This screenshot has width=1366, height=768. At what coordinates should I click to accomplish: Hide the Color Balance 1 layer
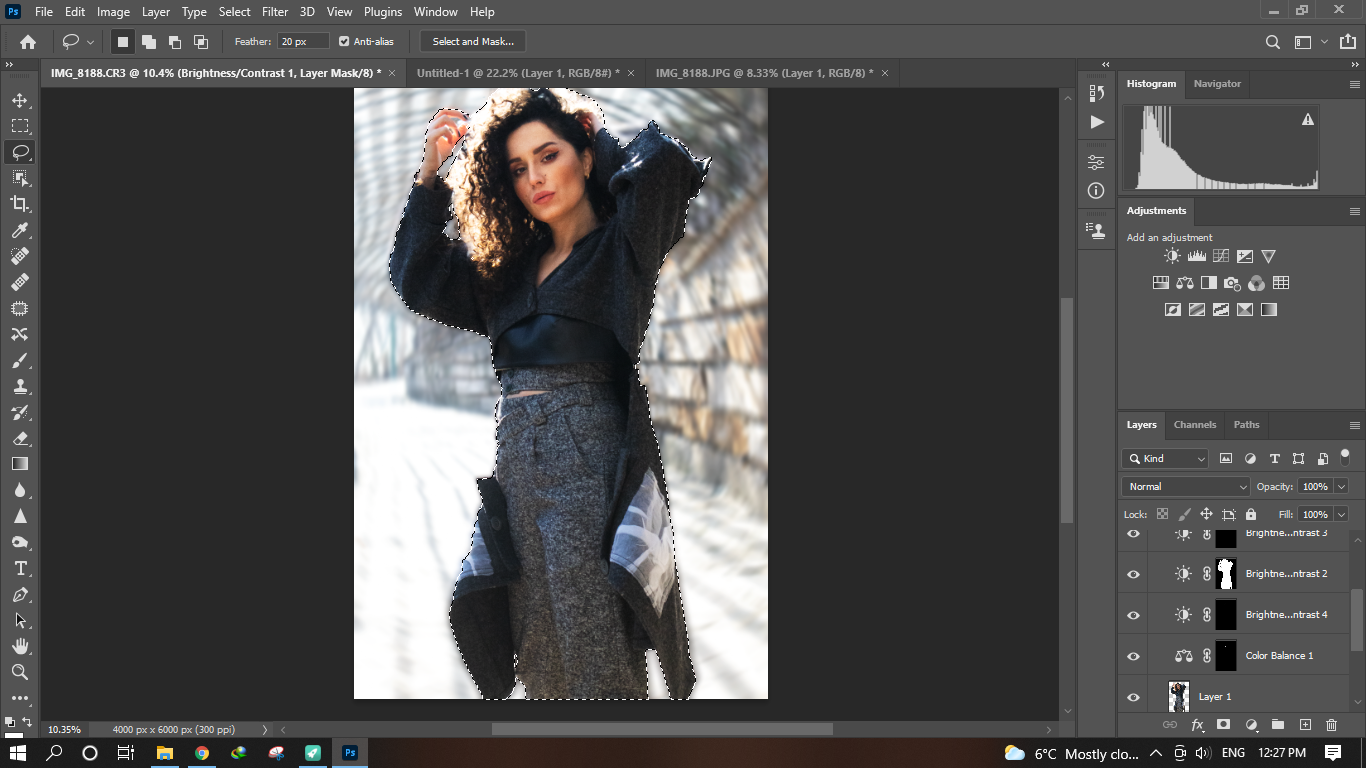click(1133, 656)
